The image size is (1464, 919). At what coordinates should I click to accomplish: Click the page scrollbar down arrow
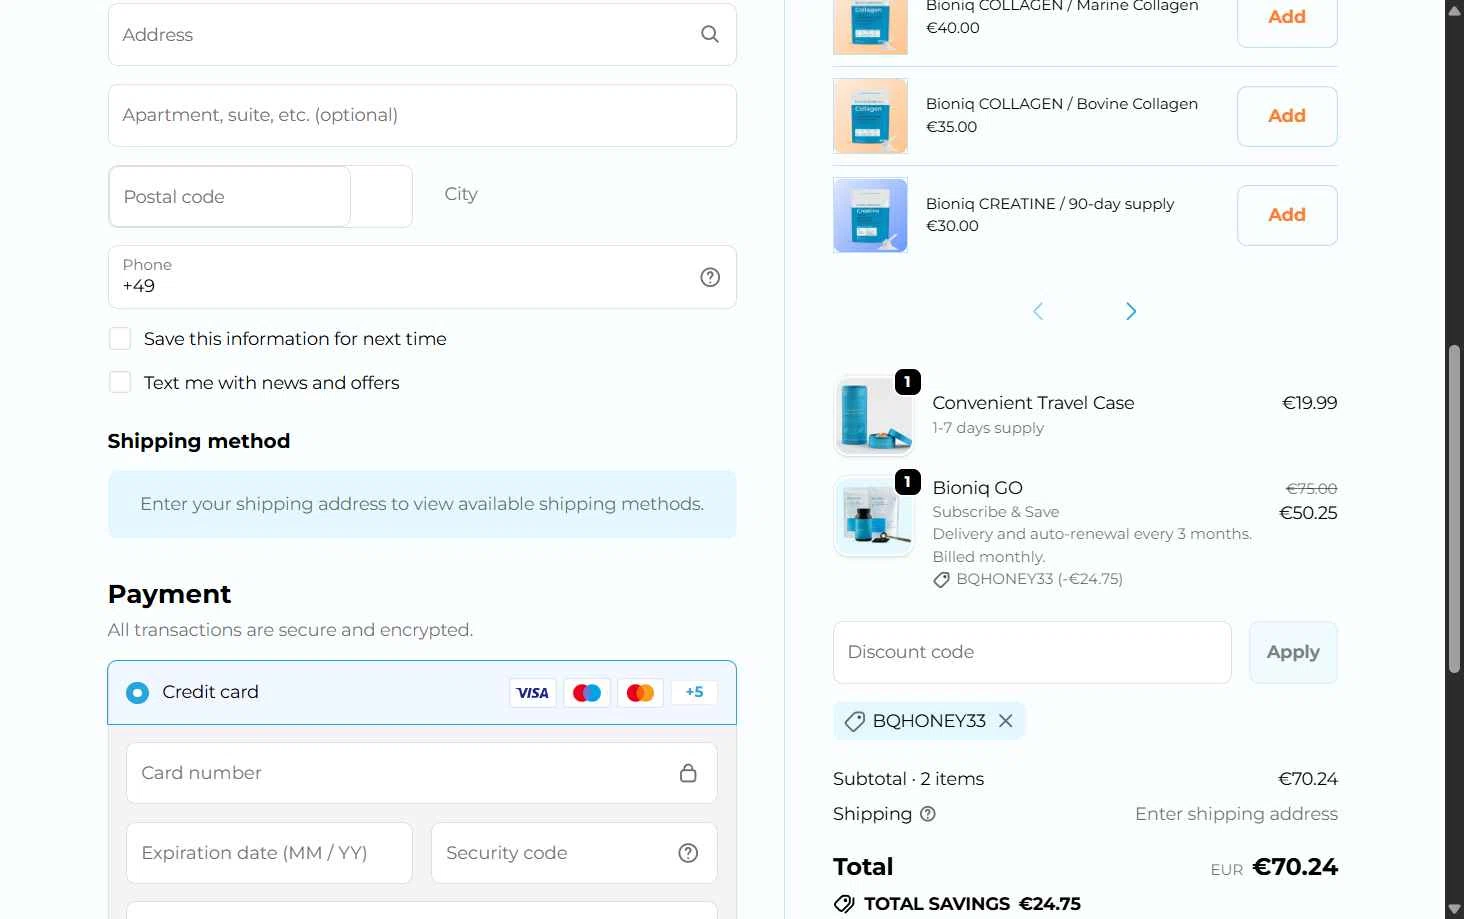[x=1454, y=908]
